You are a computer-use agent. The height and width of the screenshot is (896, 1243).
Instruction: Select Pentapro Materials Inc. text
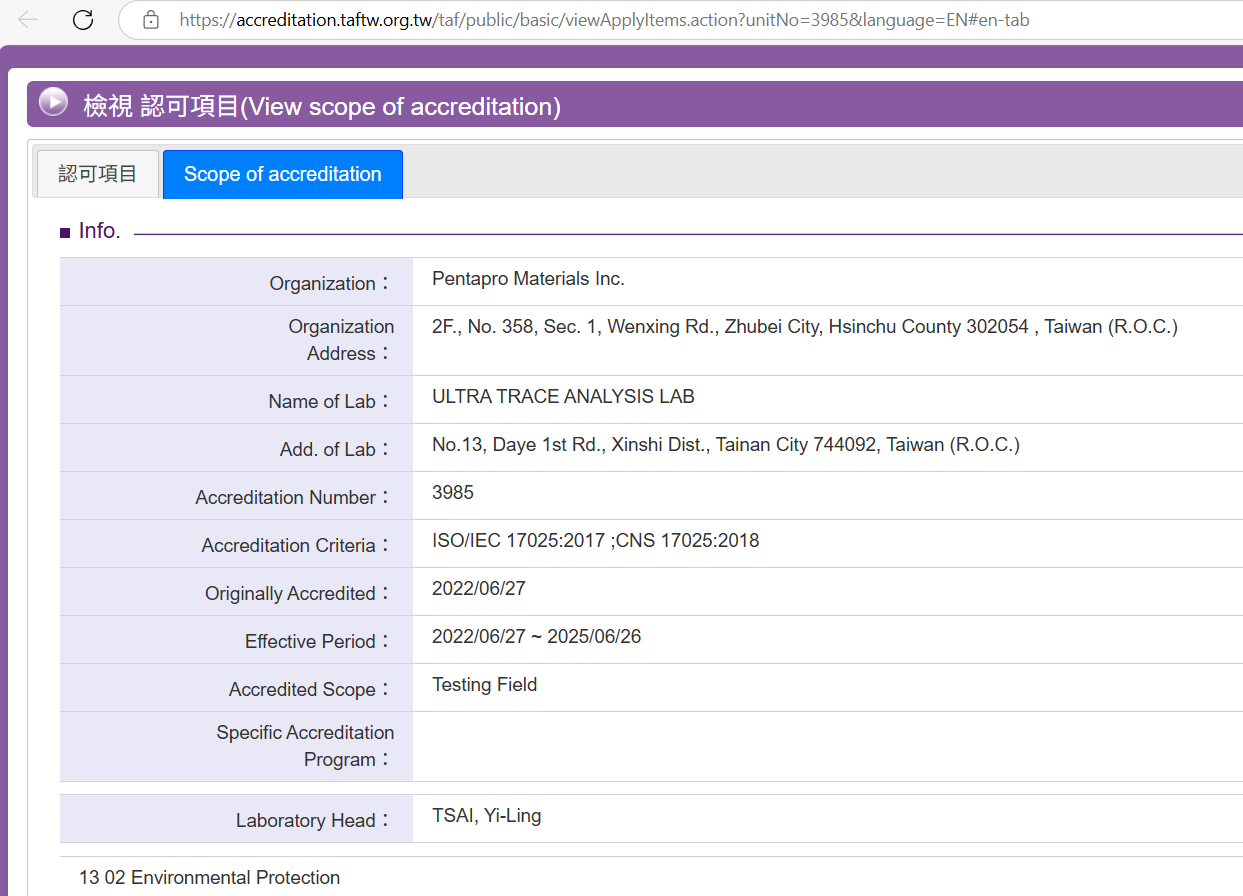point(528,279)
